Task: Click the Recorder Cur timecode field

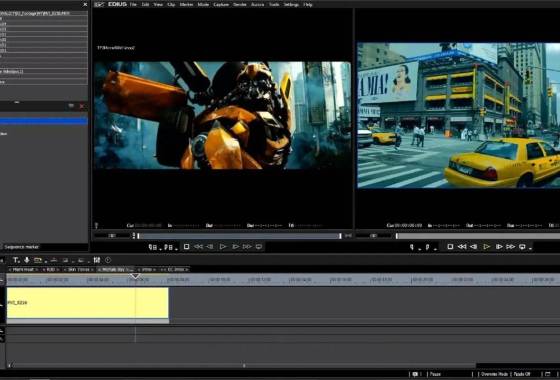Action: [x=405, y=226]
